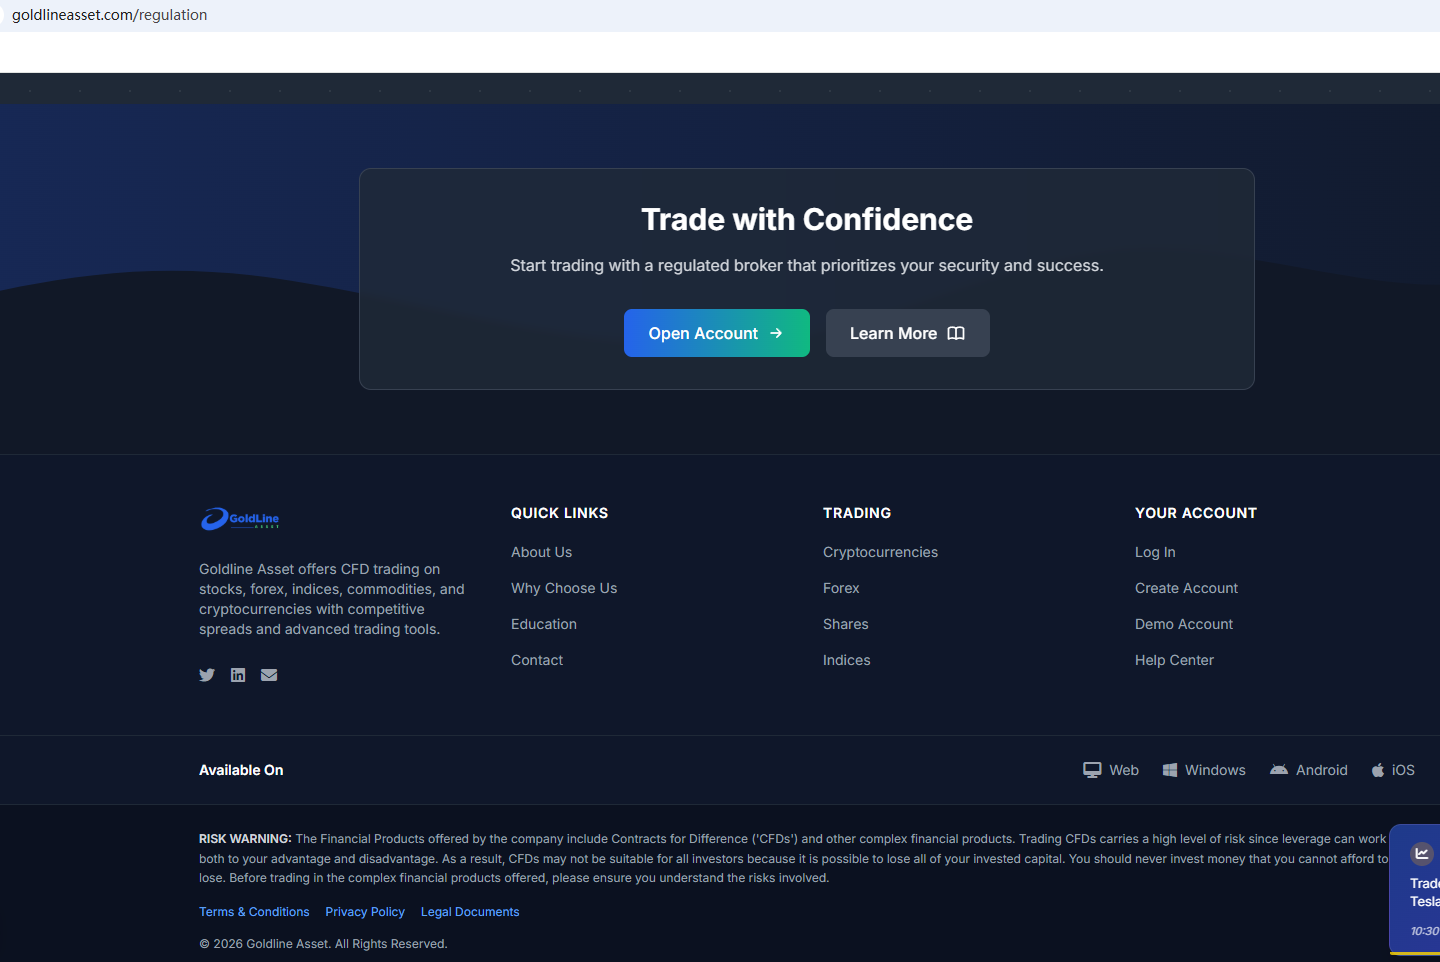Click the iOS Apple icon
This screenshot has width=1440, height=962.
tap(1378, 770)
